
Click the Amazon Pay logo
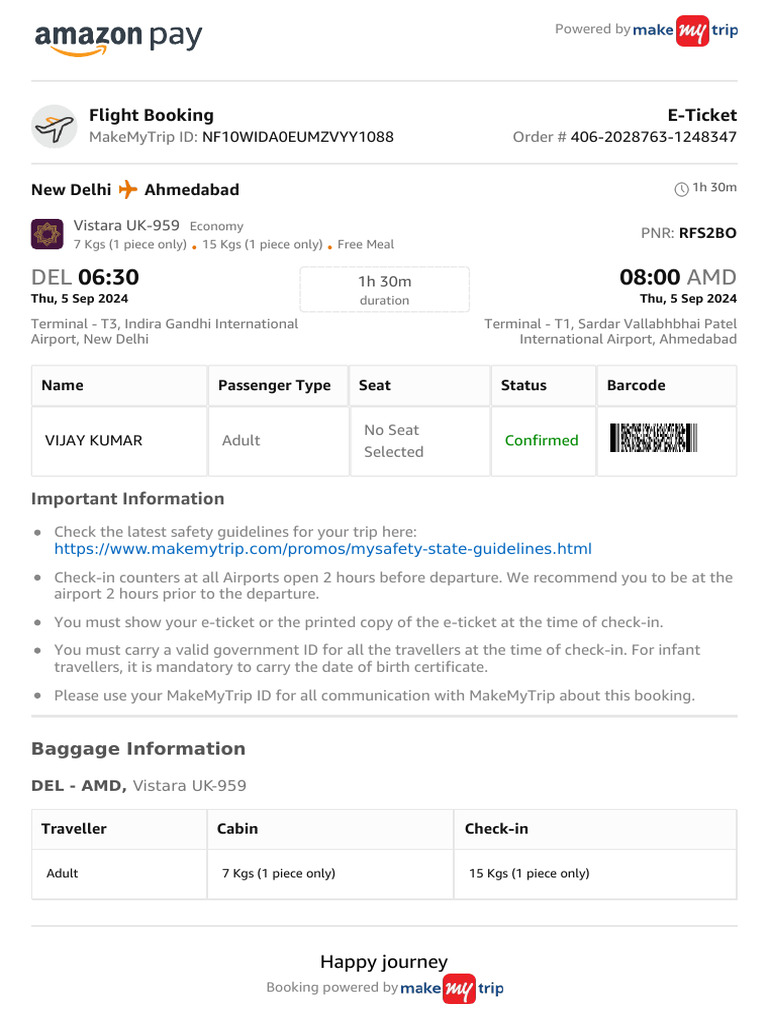(x=118, y=38)
